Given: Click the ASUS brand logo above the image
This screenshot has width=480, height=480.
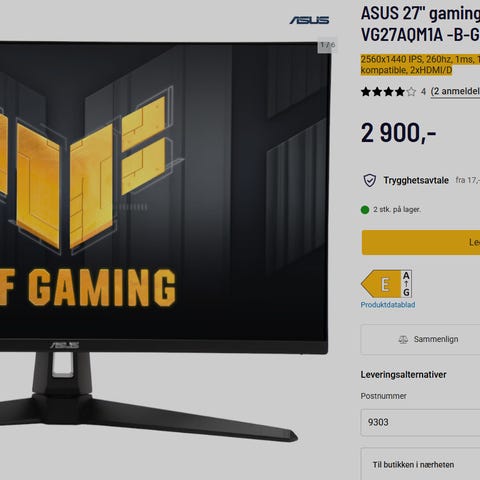Looking at the screenshot, I should (309, 20).
